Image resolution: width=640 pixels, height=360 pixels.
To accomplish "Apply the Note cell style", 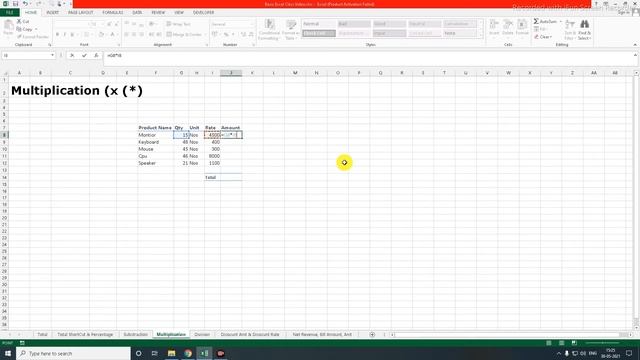I will tap(460, 33).
